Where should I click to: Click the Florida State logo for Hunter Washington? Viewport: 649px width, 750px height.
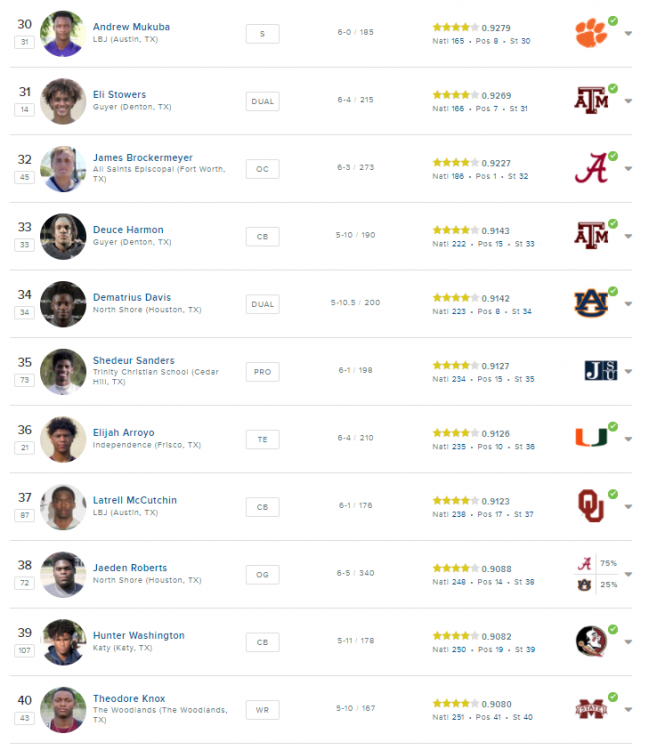click(x=590, y=641)
